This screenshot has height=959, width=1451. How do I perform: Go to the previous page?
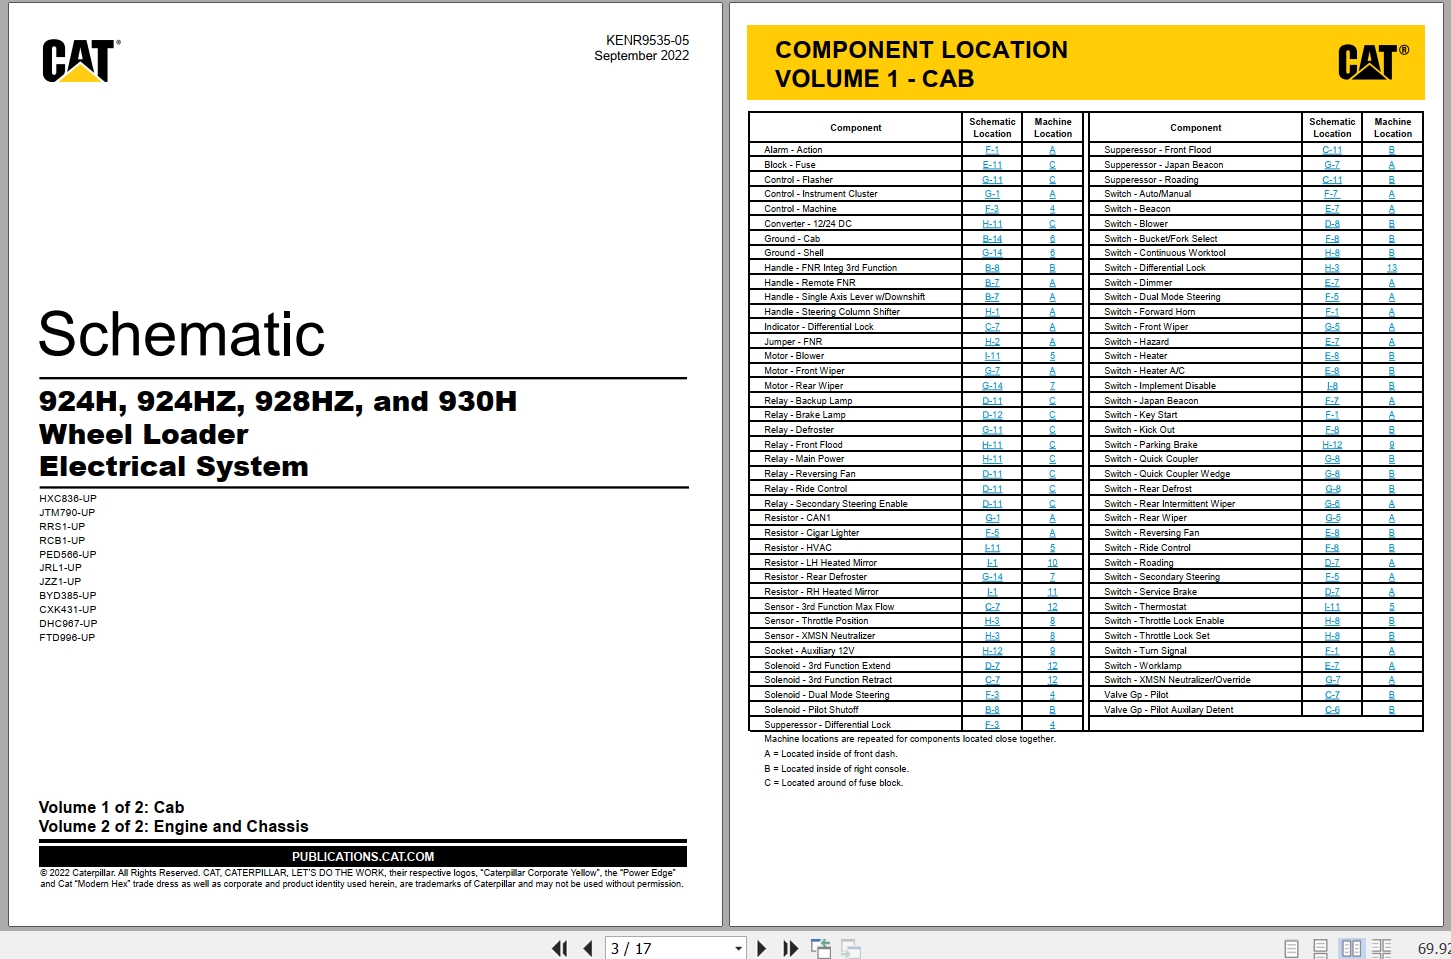pos(588,948)
